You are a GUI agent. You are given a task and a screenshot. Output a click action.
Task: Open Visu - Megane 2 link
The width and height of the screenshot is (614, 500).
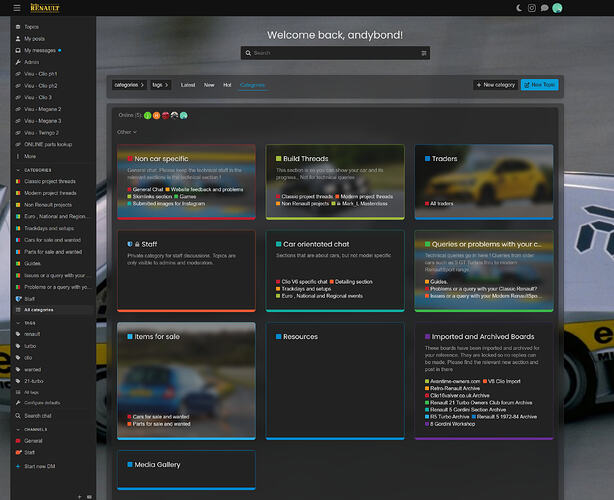(x=42, y=109)
